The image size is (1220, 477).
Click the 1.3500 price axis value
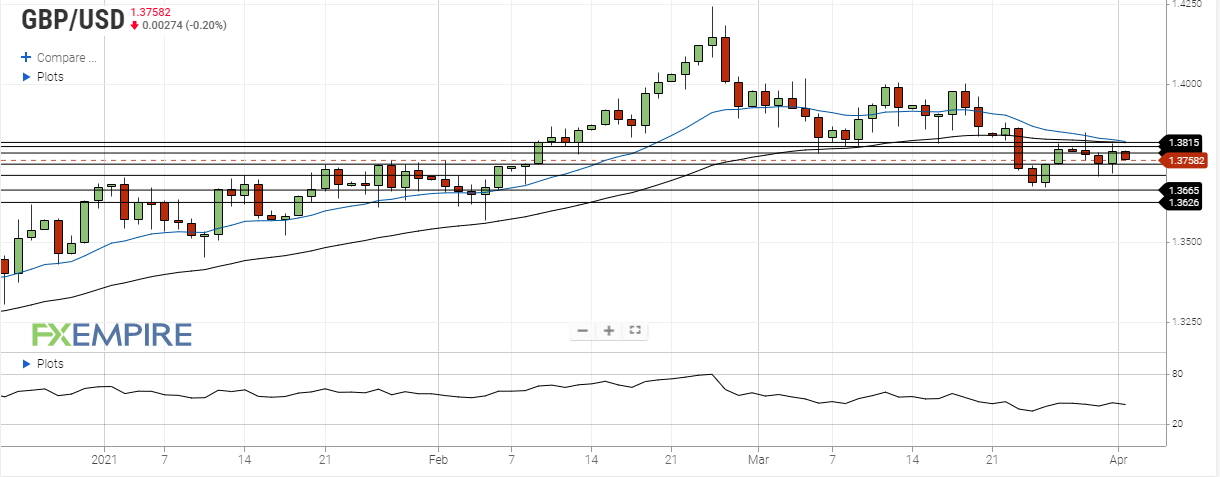pos(1186,242)
